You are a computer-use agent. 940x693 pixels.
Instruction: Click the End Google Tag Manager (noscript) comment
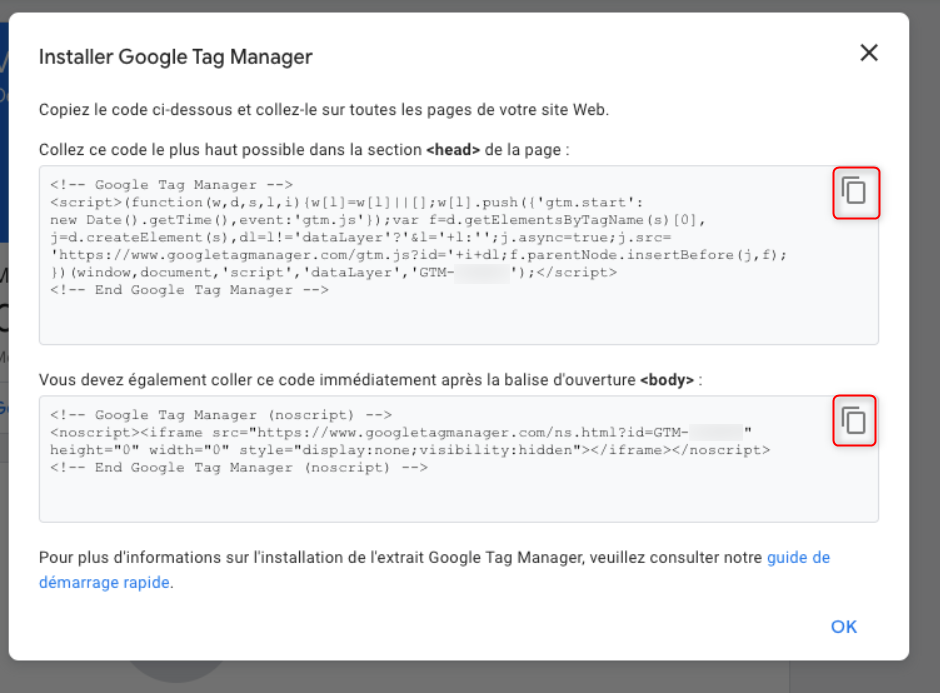[x=239, y=468]
